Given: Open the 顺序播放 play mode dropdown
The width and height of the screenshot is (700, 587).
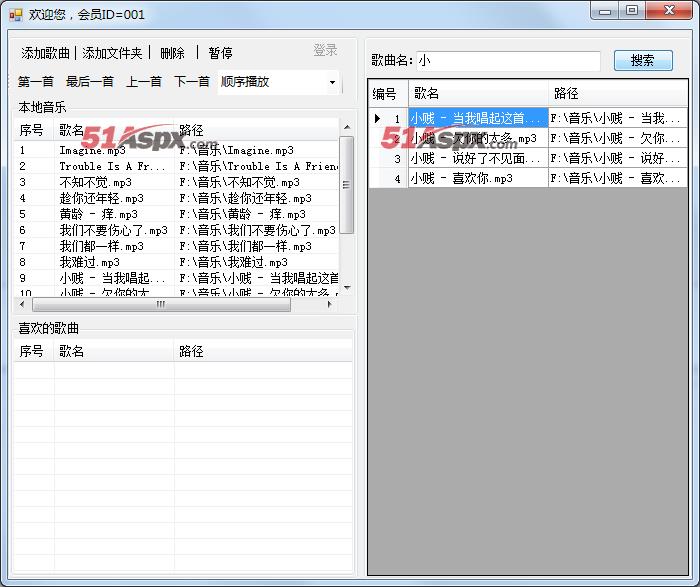Looking at the screenshot, I should (279, 82).
